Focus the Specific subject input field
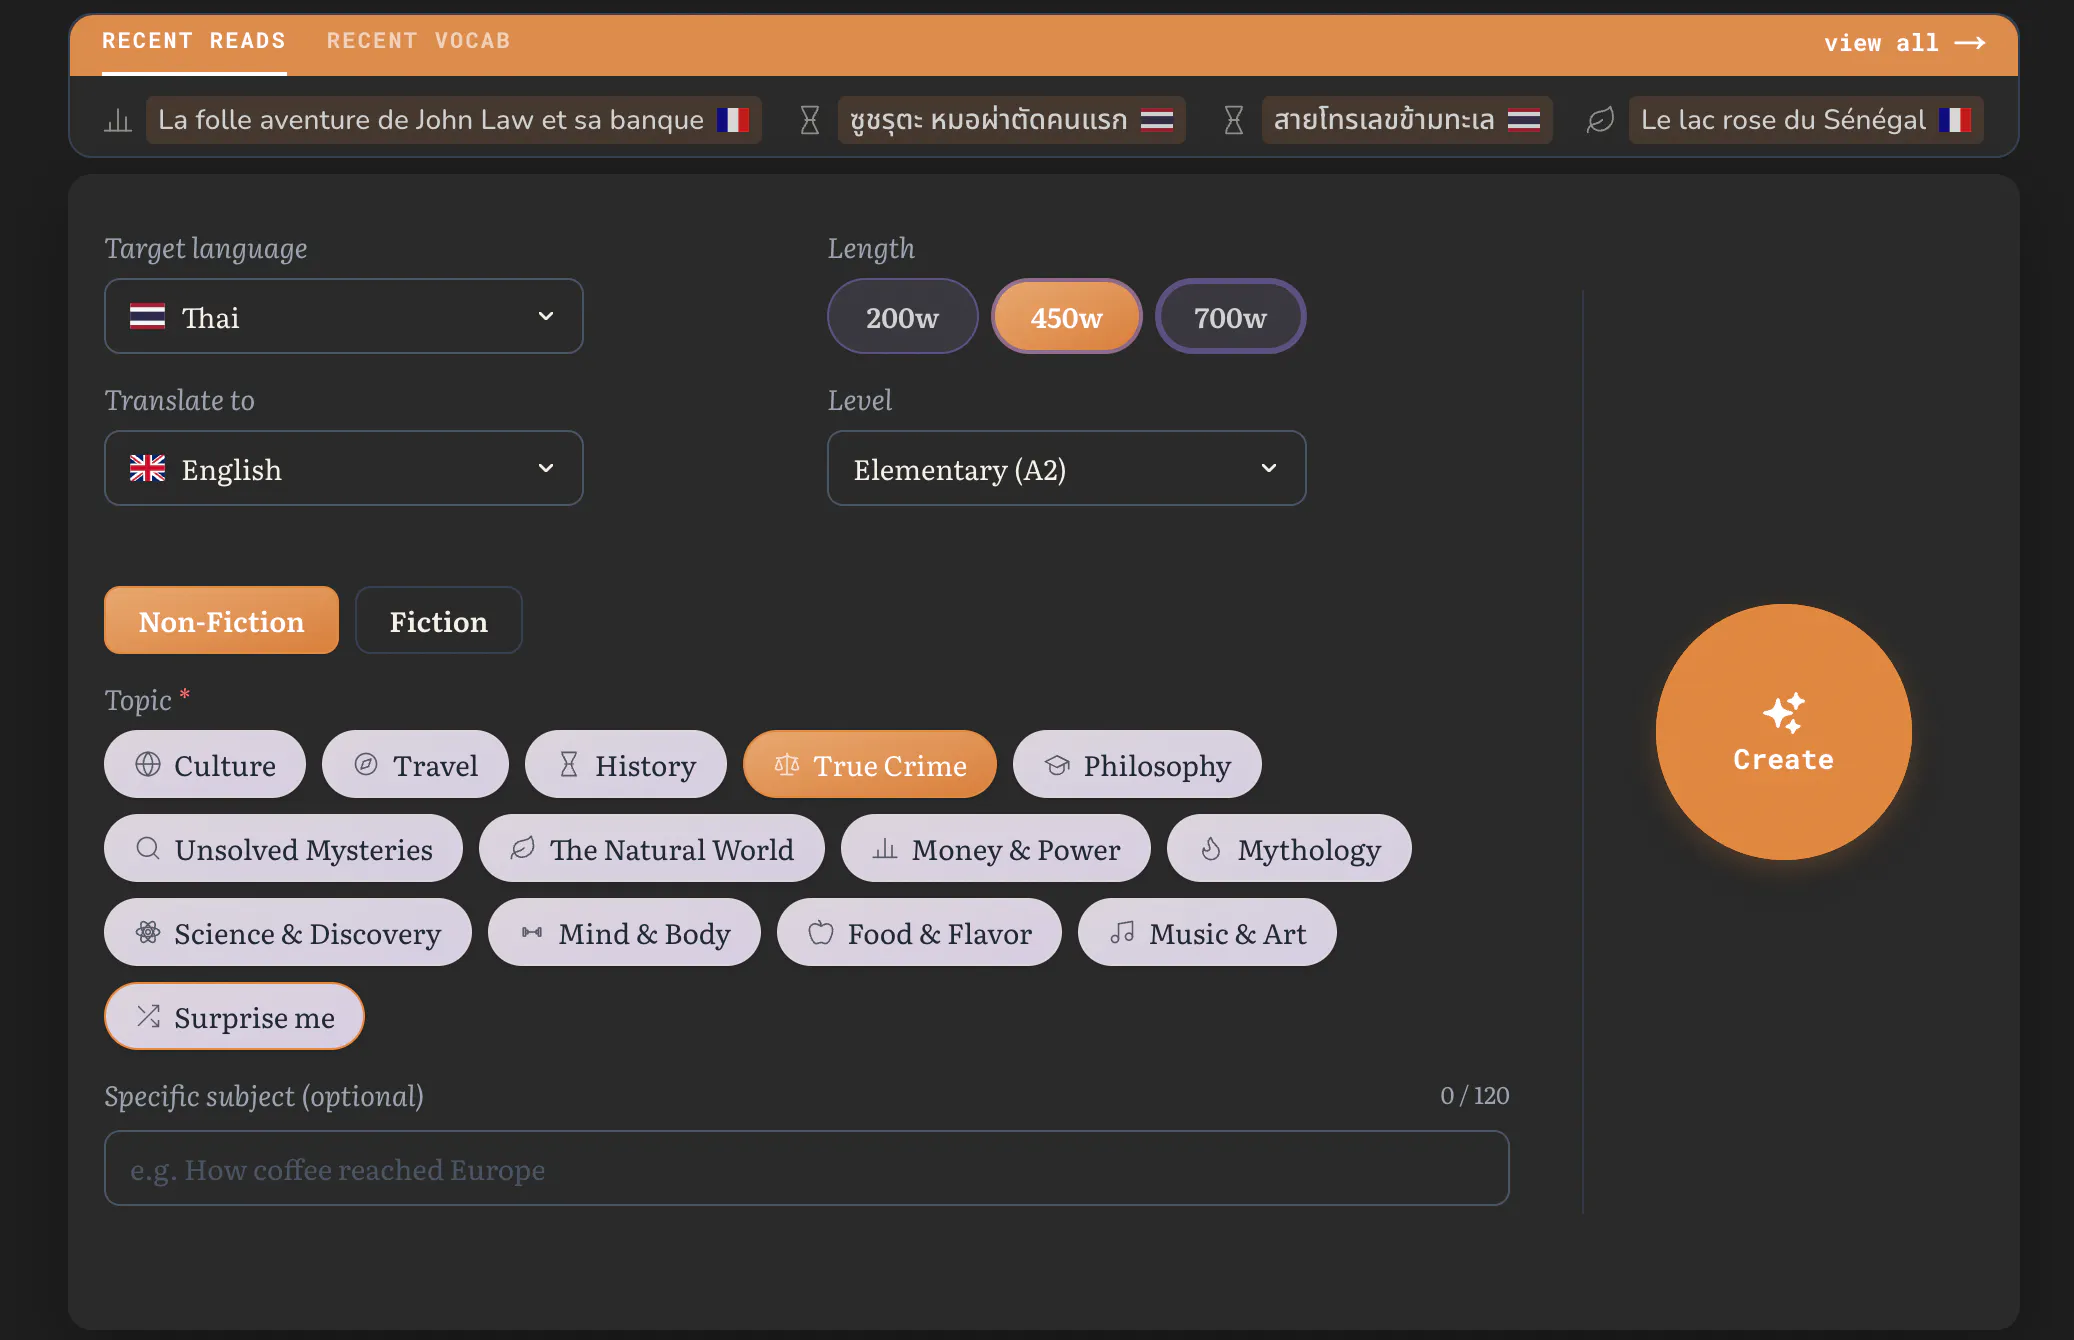Image resolution: width=2074 pixels, height=1340 pixels. pyautogui.click(x=807, y=1168)
